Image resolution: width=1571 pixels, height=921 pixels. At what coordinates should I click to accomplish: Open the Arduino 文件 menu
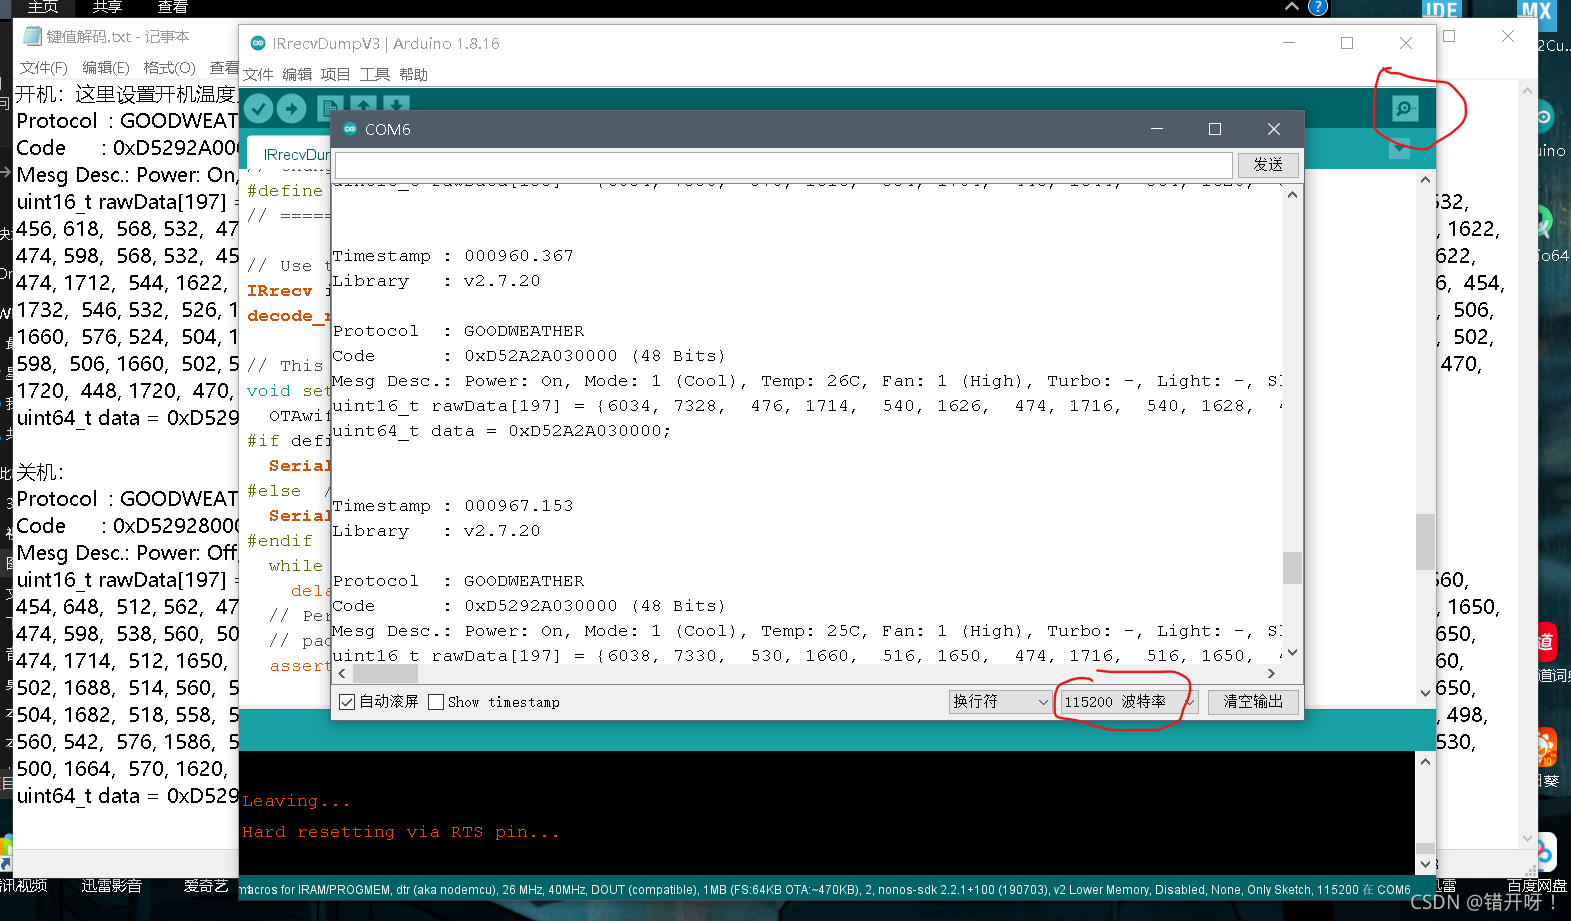click(258, 74)
